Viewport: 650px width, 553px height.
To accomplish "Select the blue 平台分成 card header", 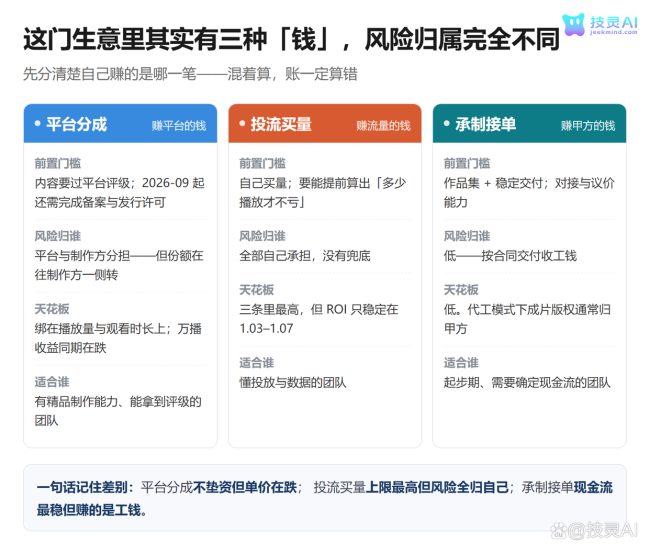I will 120,124.
